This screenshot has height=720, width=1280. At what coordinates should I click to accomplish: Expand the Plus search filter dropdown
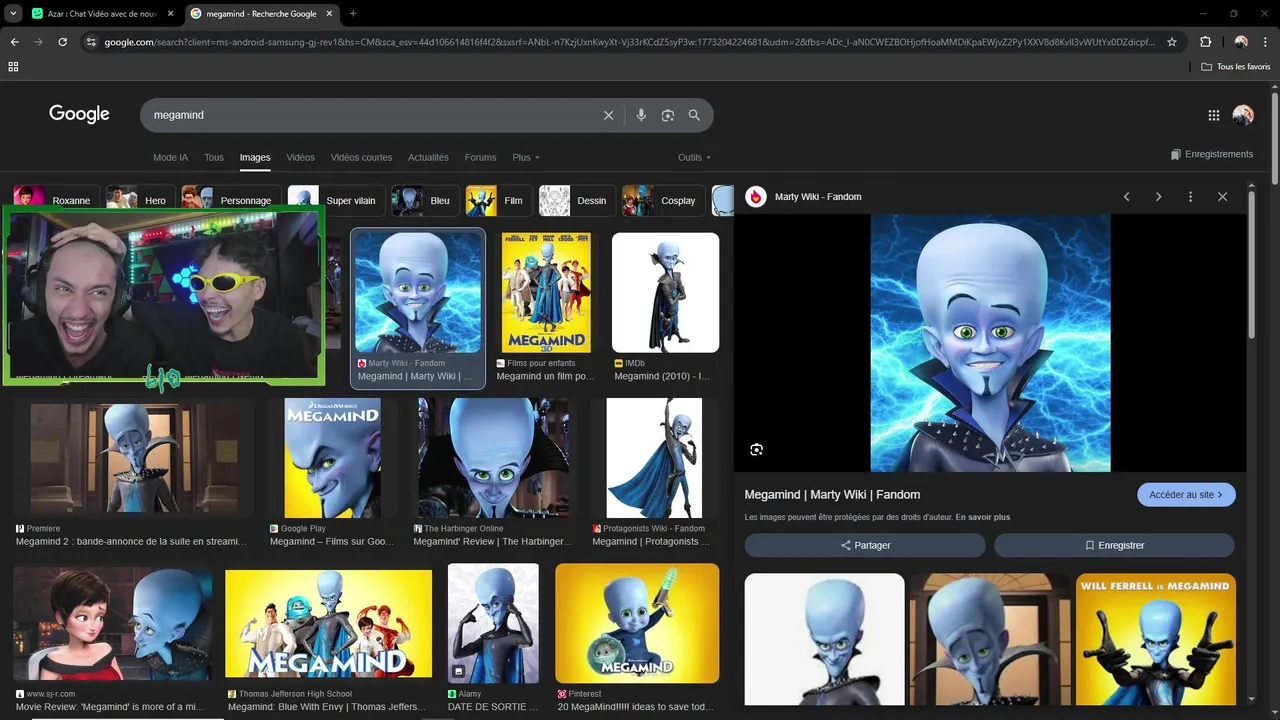(x=526, y=158)
